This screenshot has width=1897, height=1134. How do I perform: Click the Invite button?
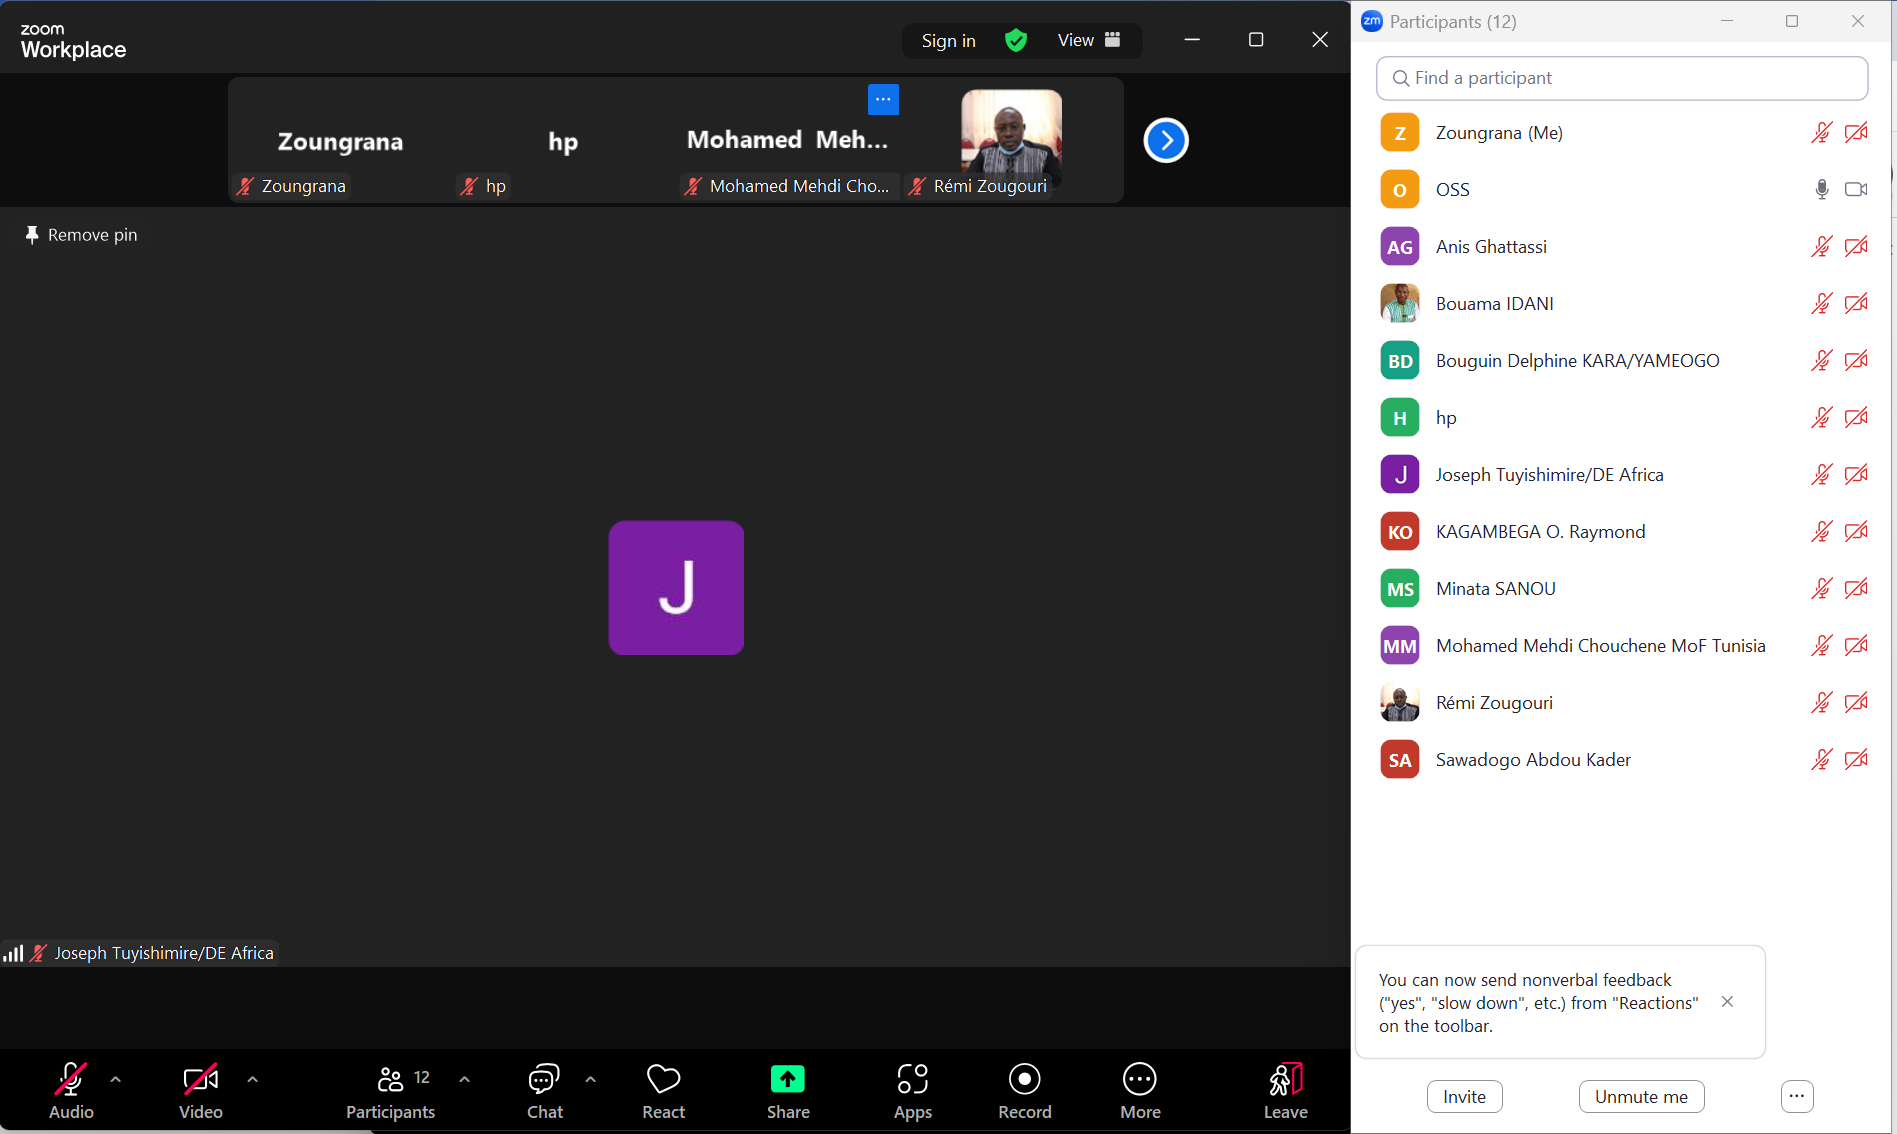coord(1464,1097)
